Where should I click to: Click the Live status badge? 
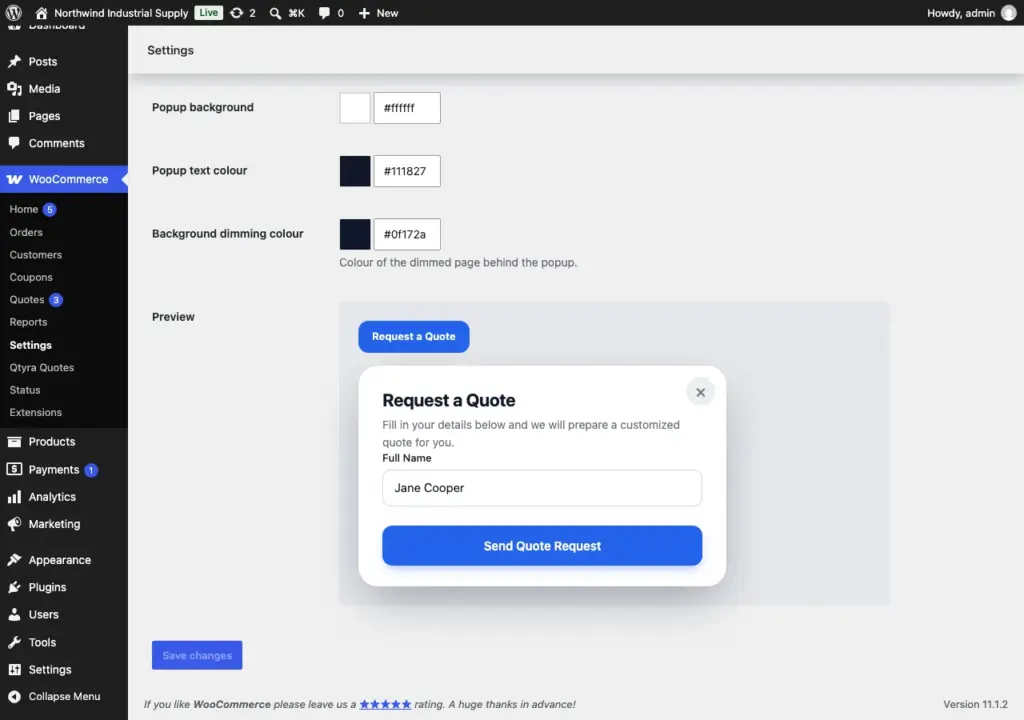click(x=208, y=12)
